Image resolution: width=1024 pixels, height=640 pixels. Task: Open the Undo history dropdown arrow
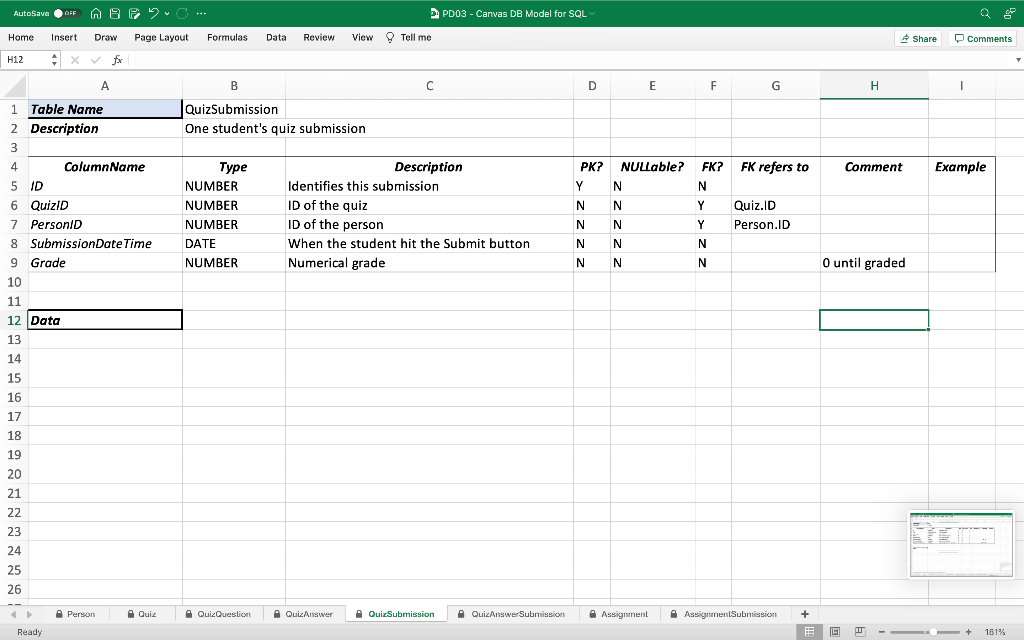[167, 14]
